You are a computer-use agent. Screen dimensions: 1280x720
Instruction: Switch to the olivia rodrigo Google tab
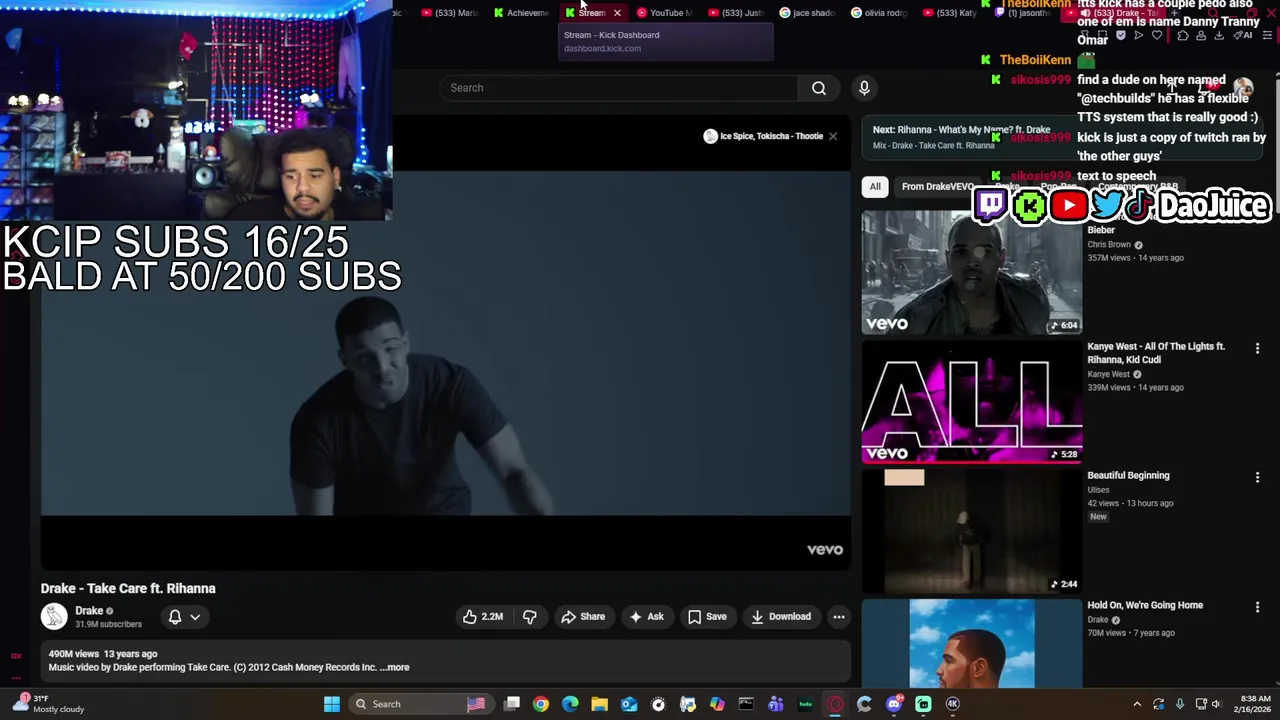[x=879, y=13]
